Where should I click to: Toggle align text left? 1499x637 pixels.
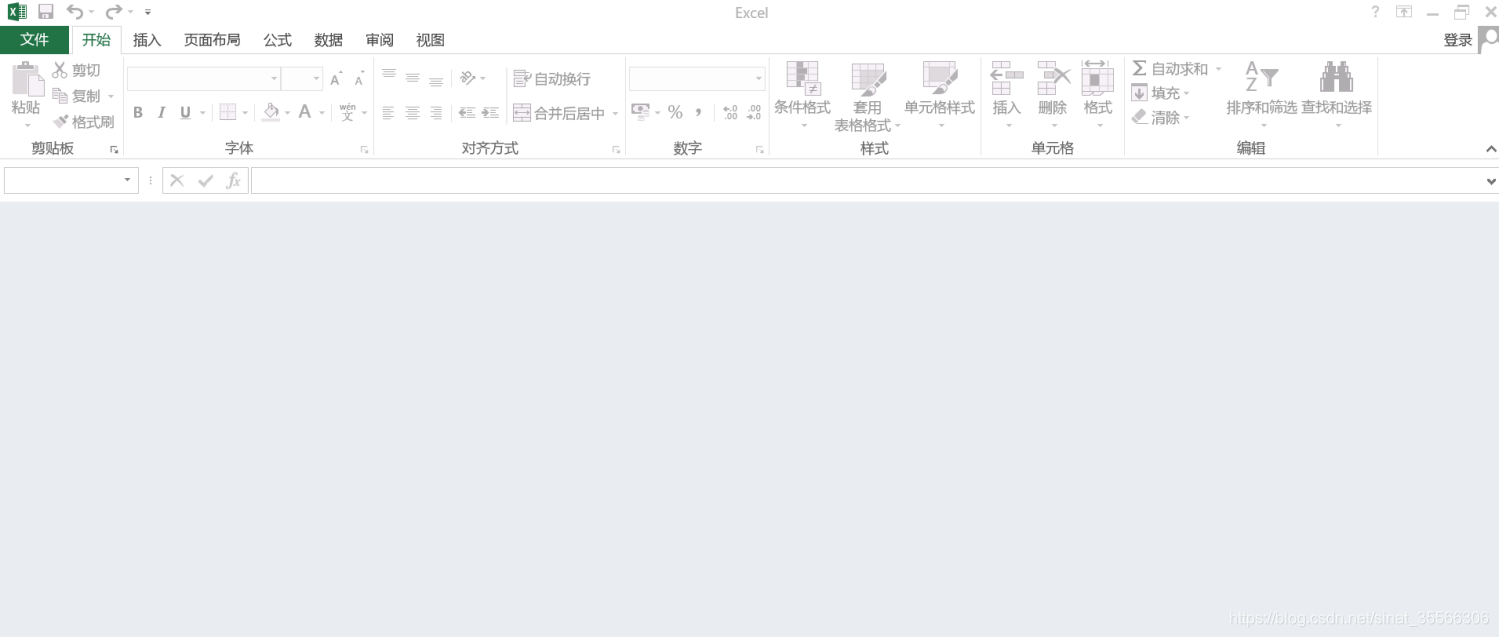(x=389, y=113)
